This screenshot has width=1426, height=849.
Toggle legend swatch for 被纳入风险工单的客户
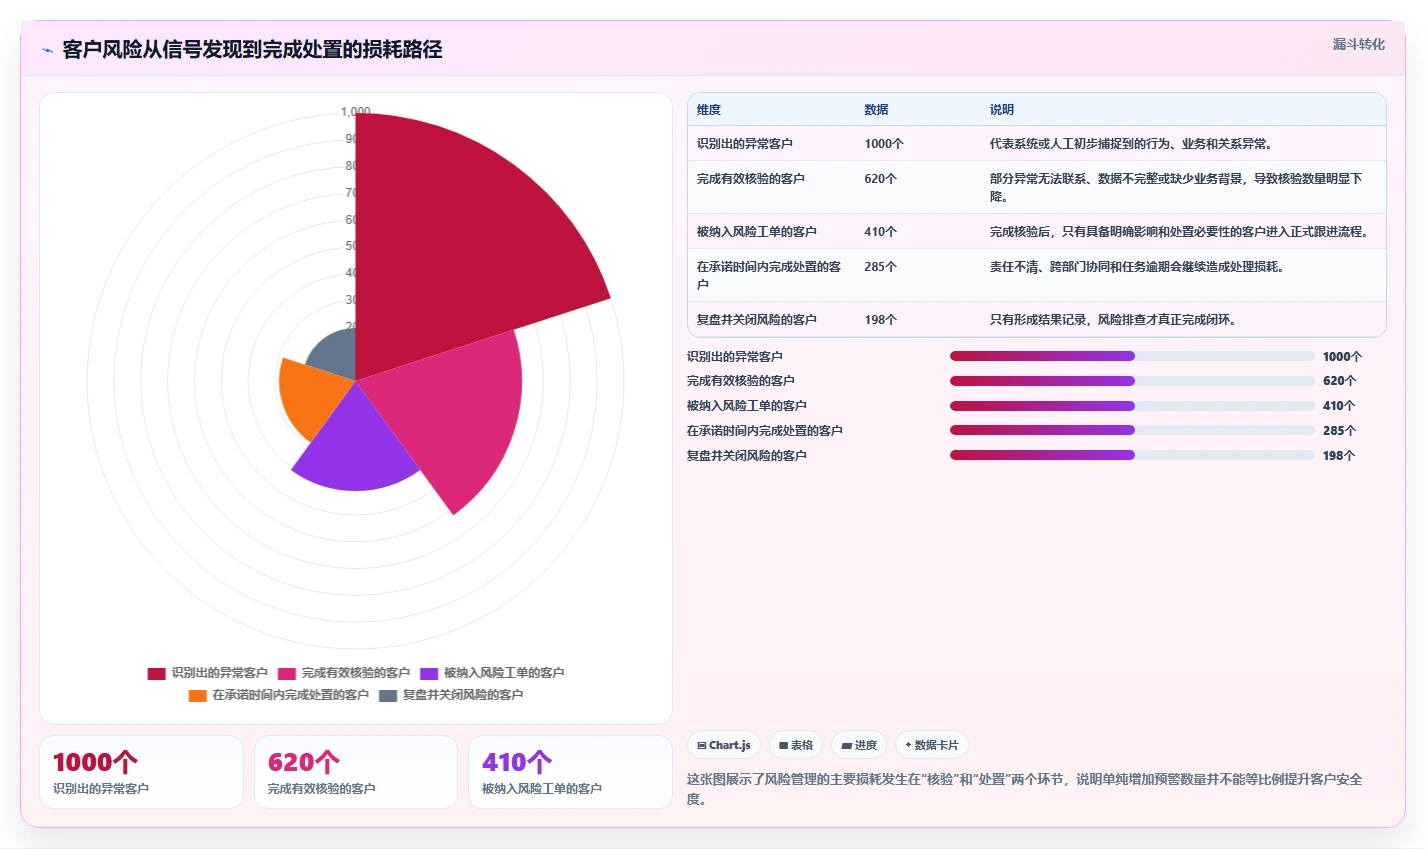(x=429, y=673)
